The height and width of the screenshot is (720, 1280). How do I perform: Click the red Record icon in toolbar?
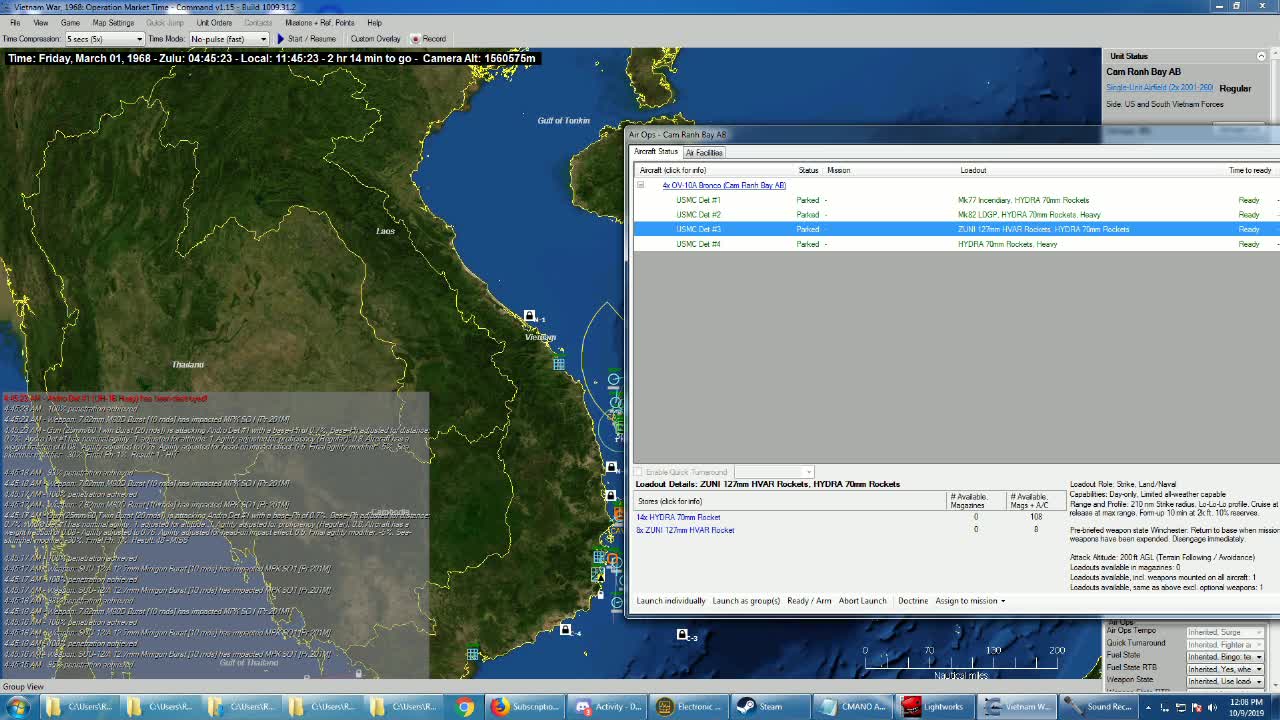point(415,39)
